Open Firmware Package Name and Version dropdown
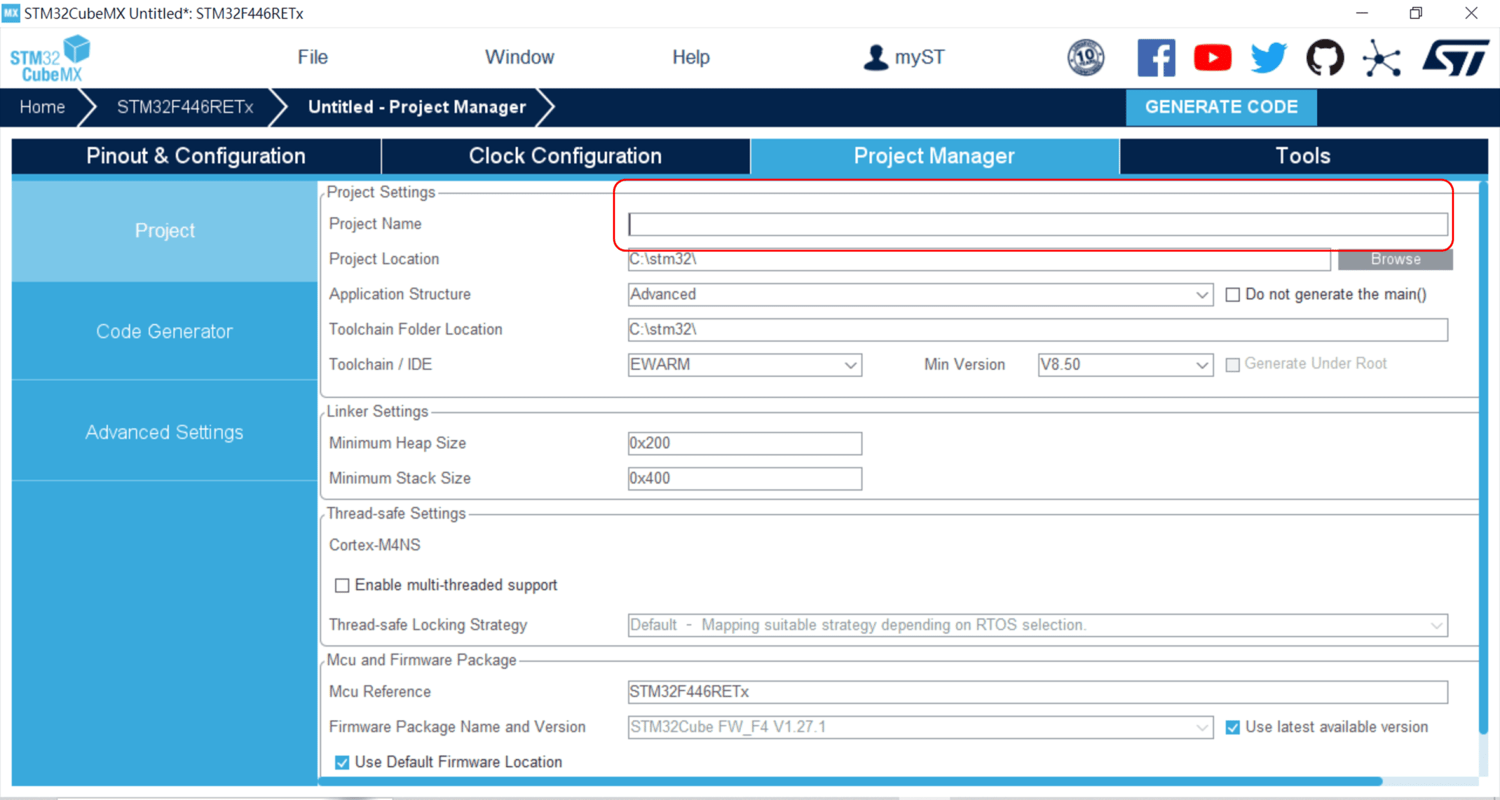 coord(920,727)
